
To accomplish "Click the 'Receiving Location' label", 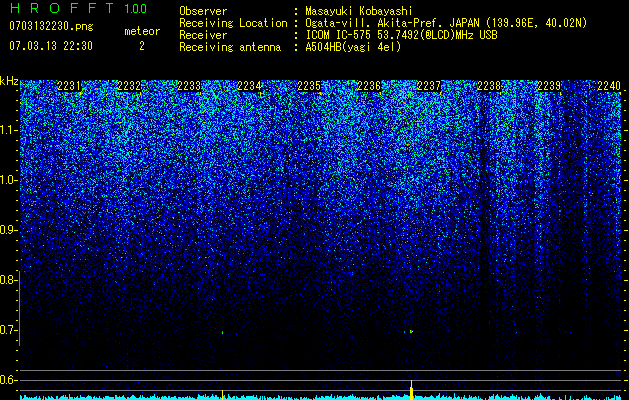I will click(x=233, y=23).
